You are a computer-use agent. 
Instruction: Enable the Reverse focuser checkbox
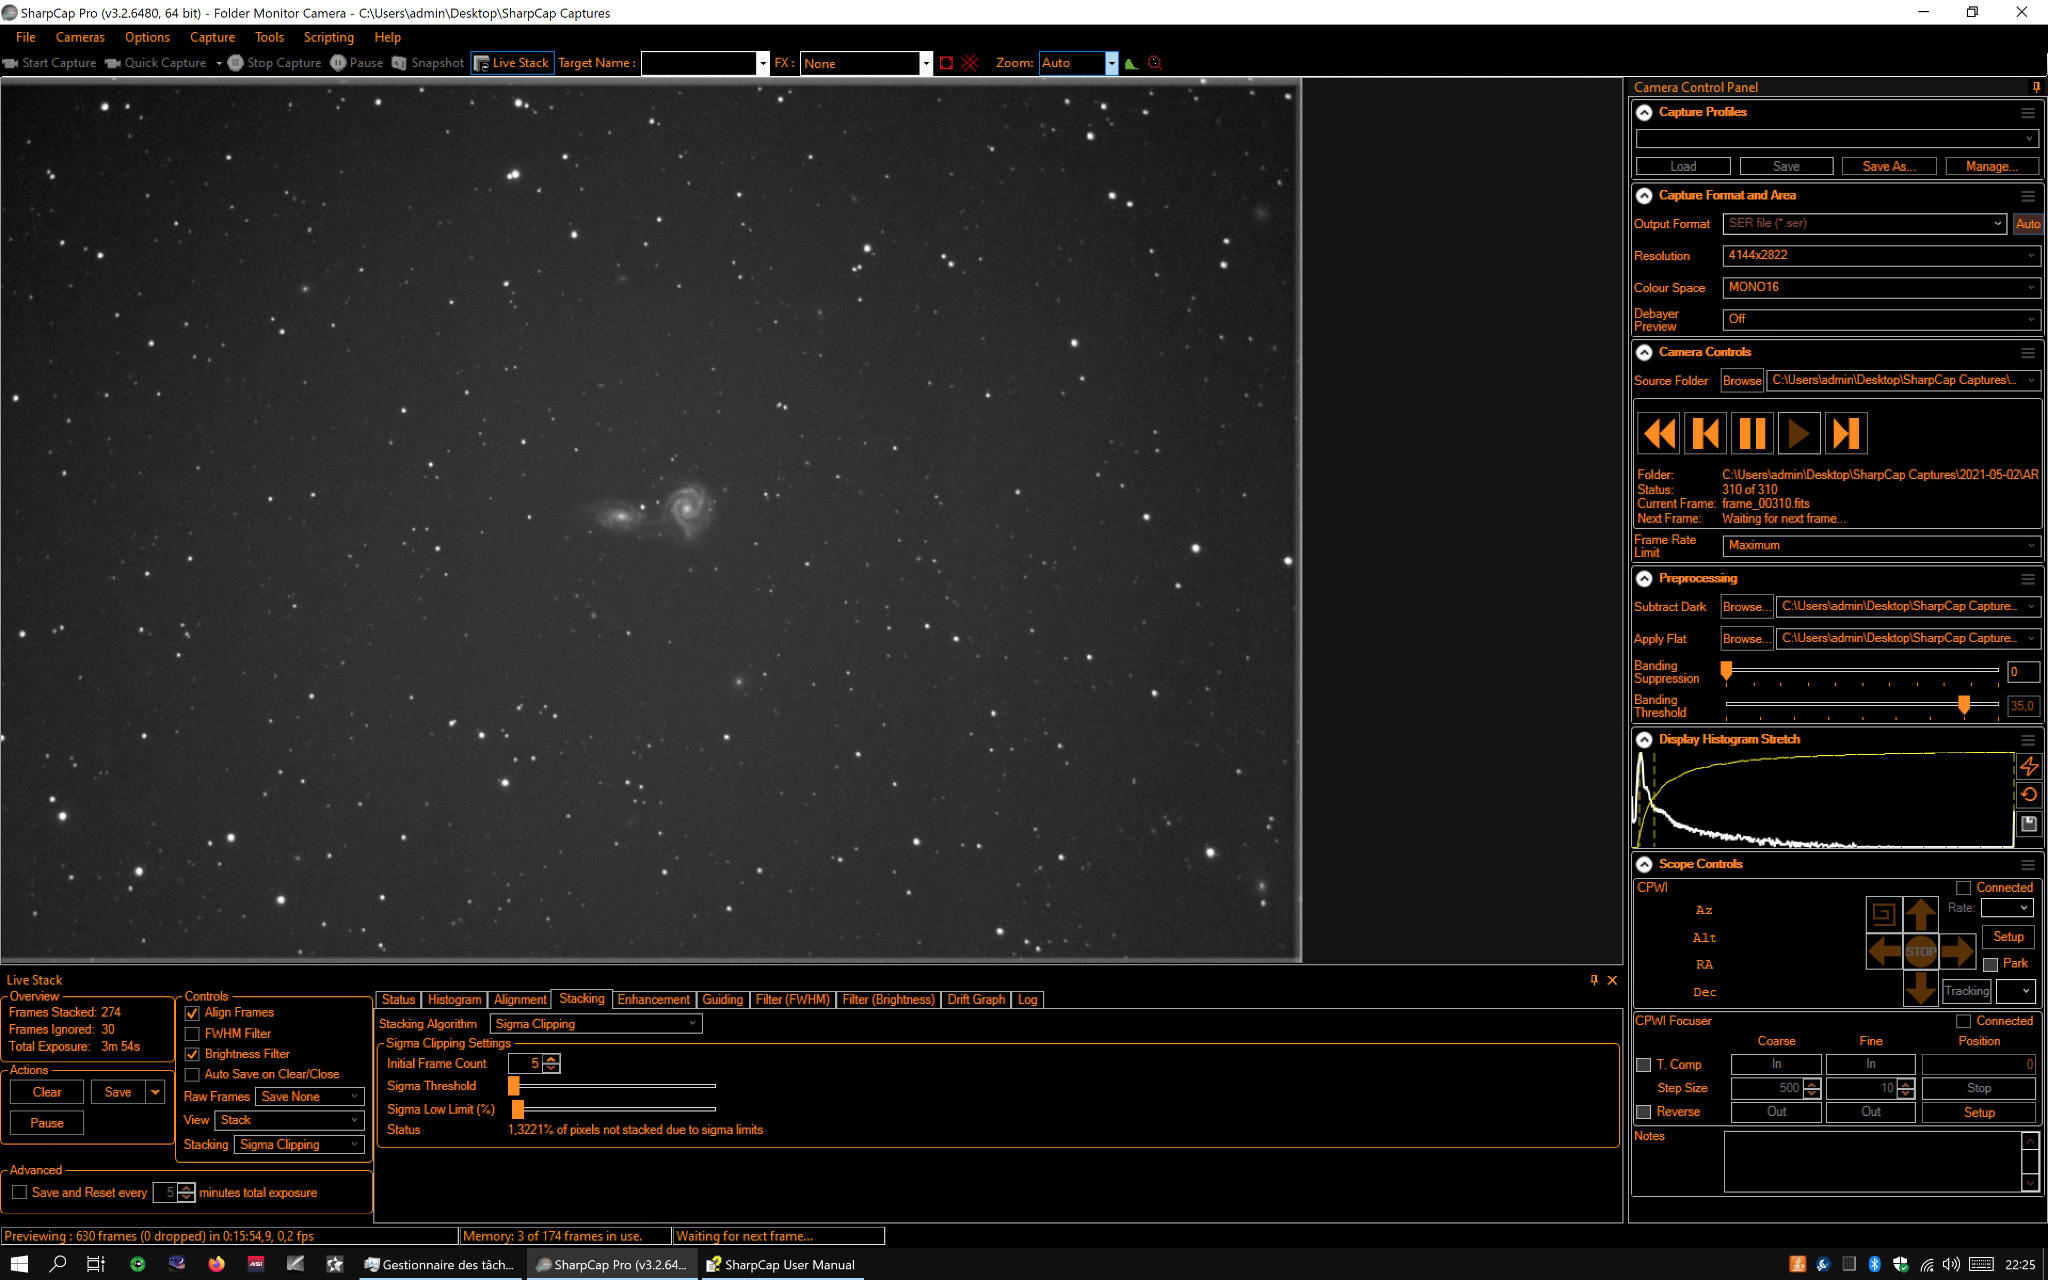[x=1643, y=1112]
